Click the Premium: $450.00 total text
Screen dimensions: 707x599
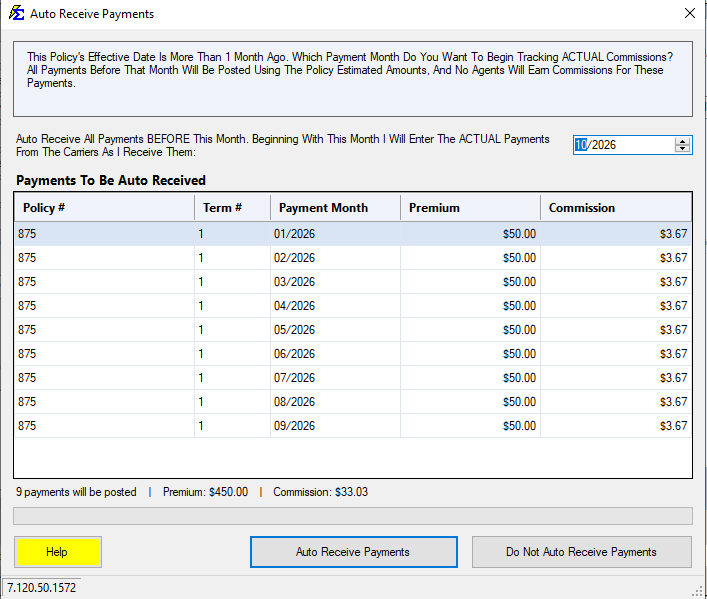[206, 492]
